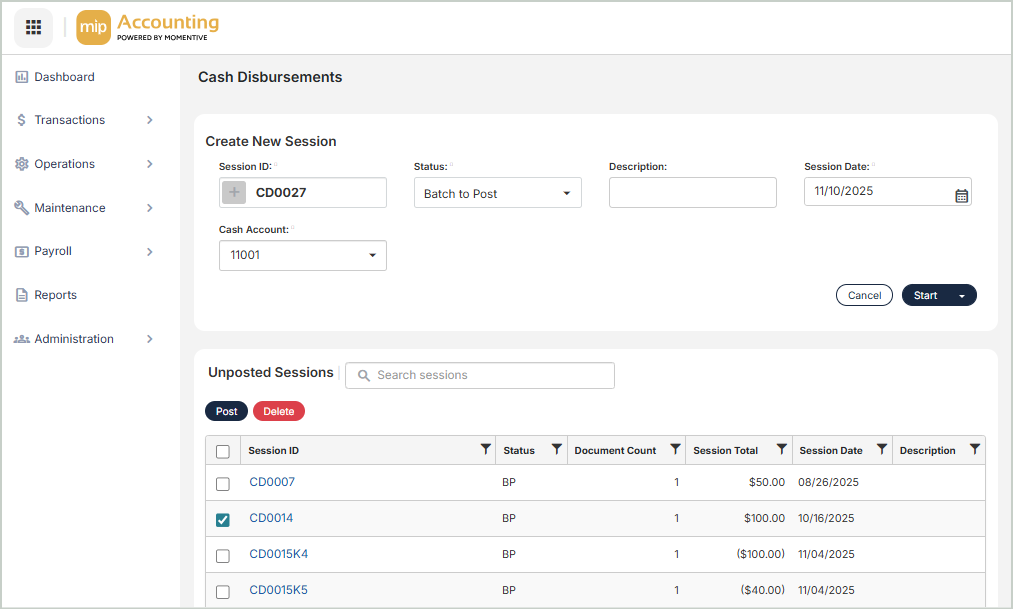This screenshot has height=609, width=1013.
Task: Filter the Session ID column
Action: tap(485, 450)
